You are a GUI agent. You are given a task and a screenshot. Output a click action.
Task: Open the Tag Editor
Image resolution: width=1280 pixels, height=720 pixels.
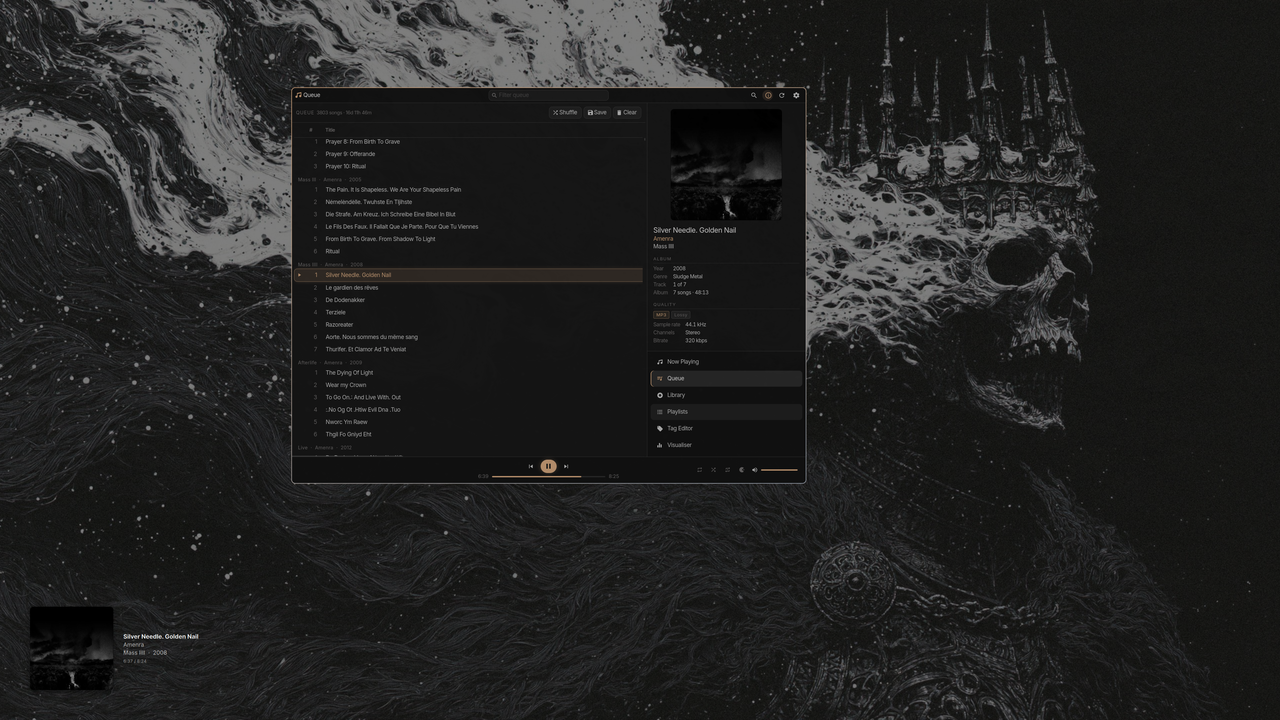[726, 428]
